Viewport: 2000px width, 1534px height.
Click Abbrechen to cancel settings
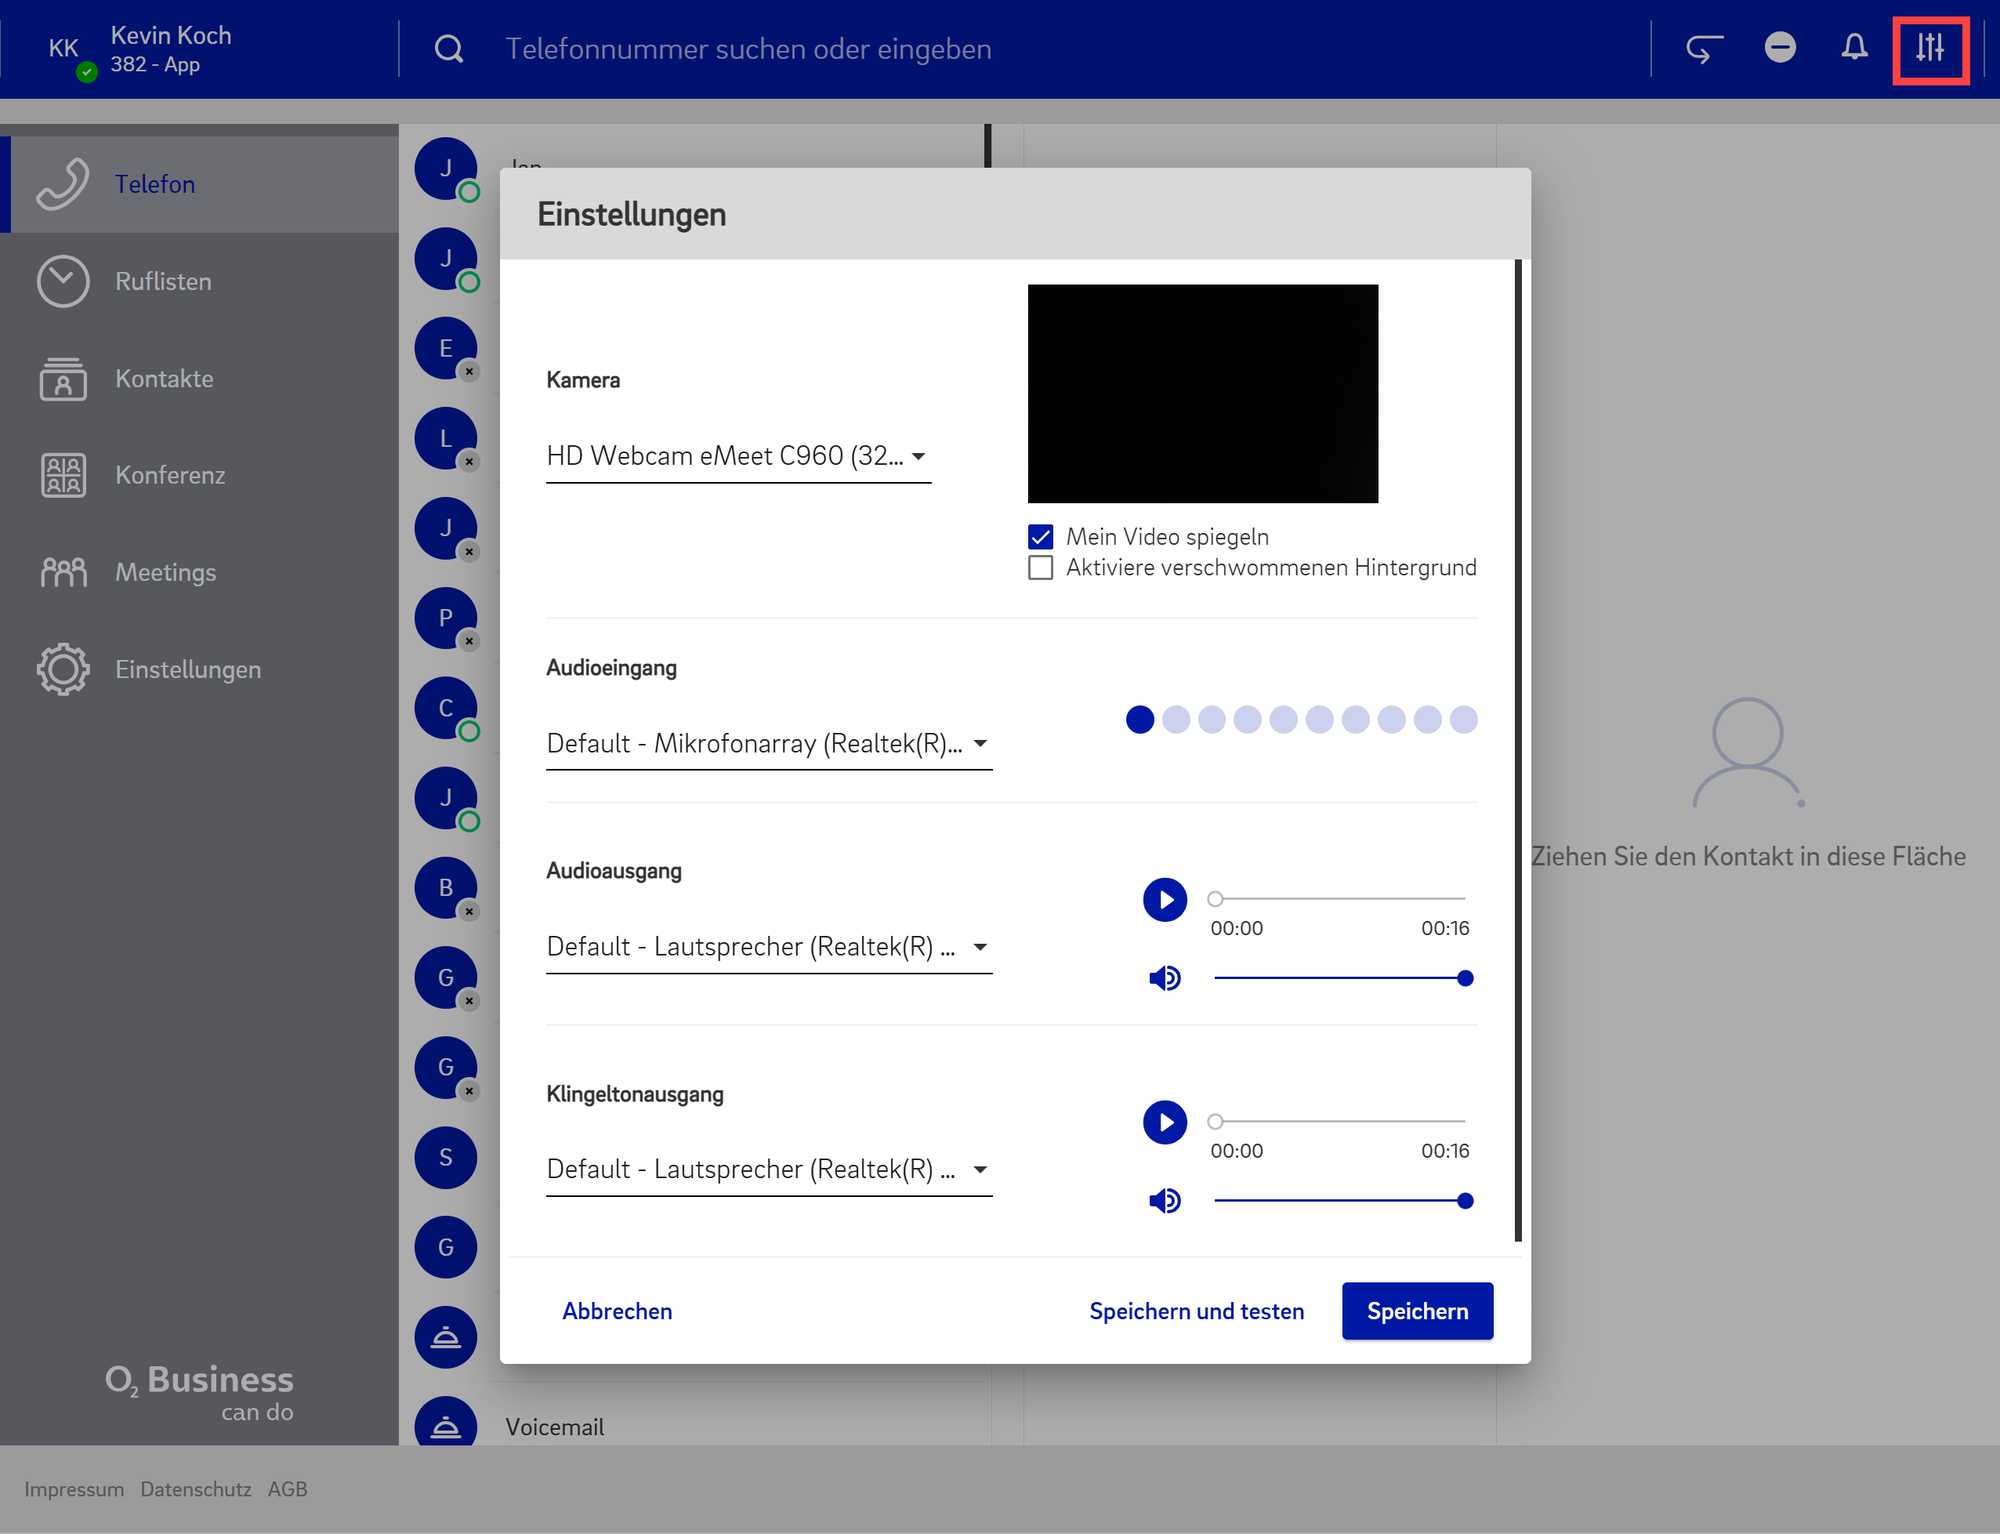(617, 1311)
